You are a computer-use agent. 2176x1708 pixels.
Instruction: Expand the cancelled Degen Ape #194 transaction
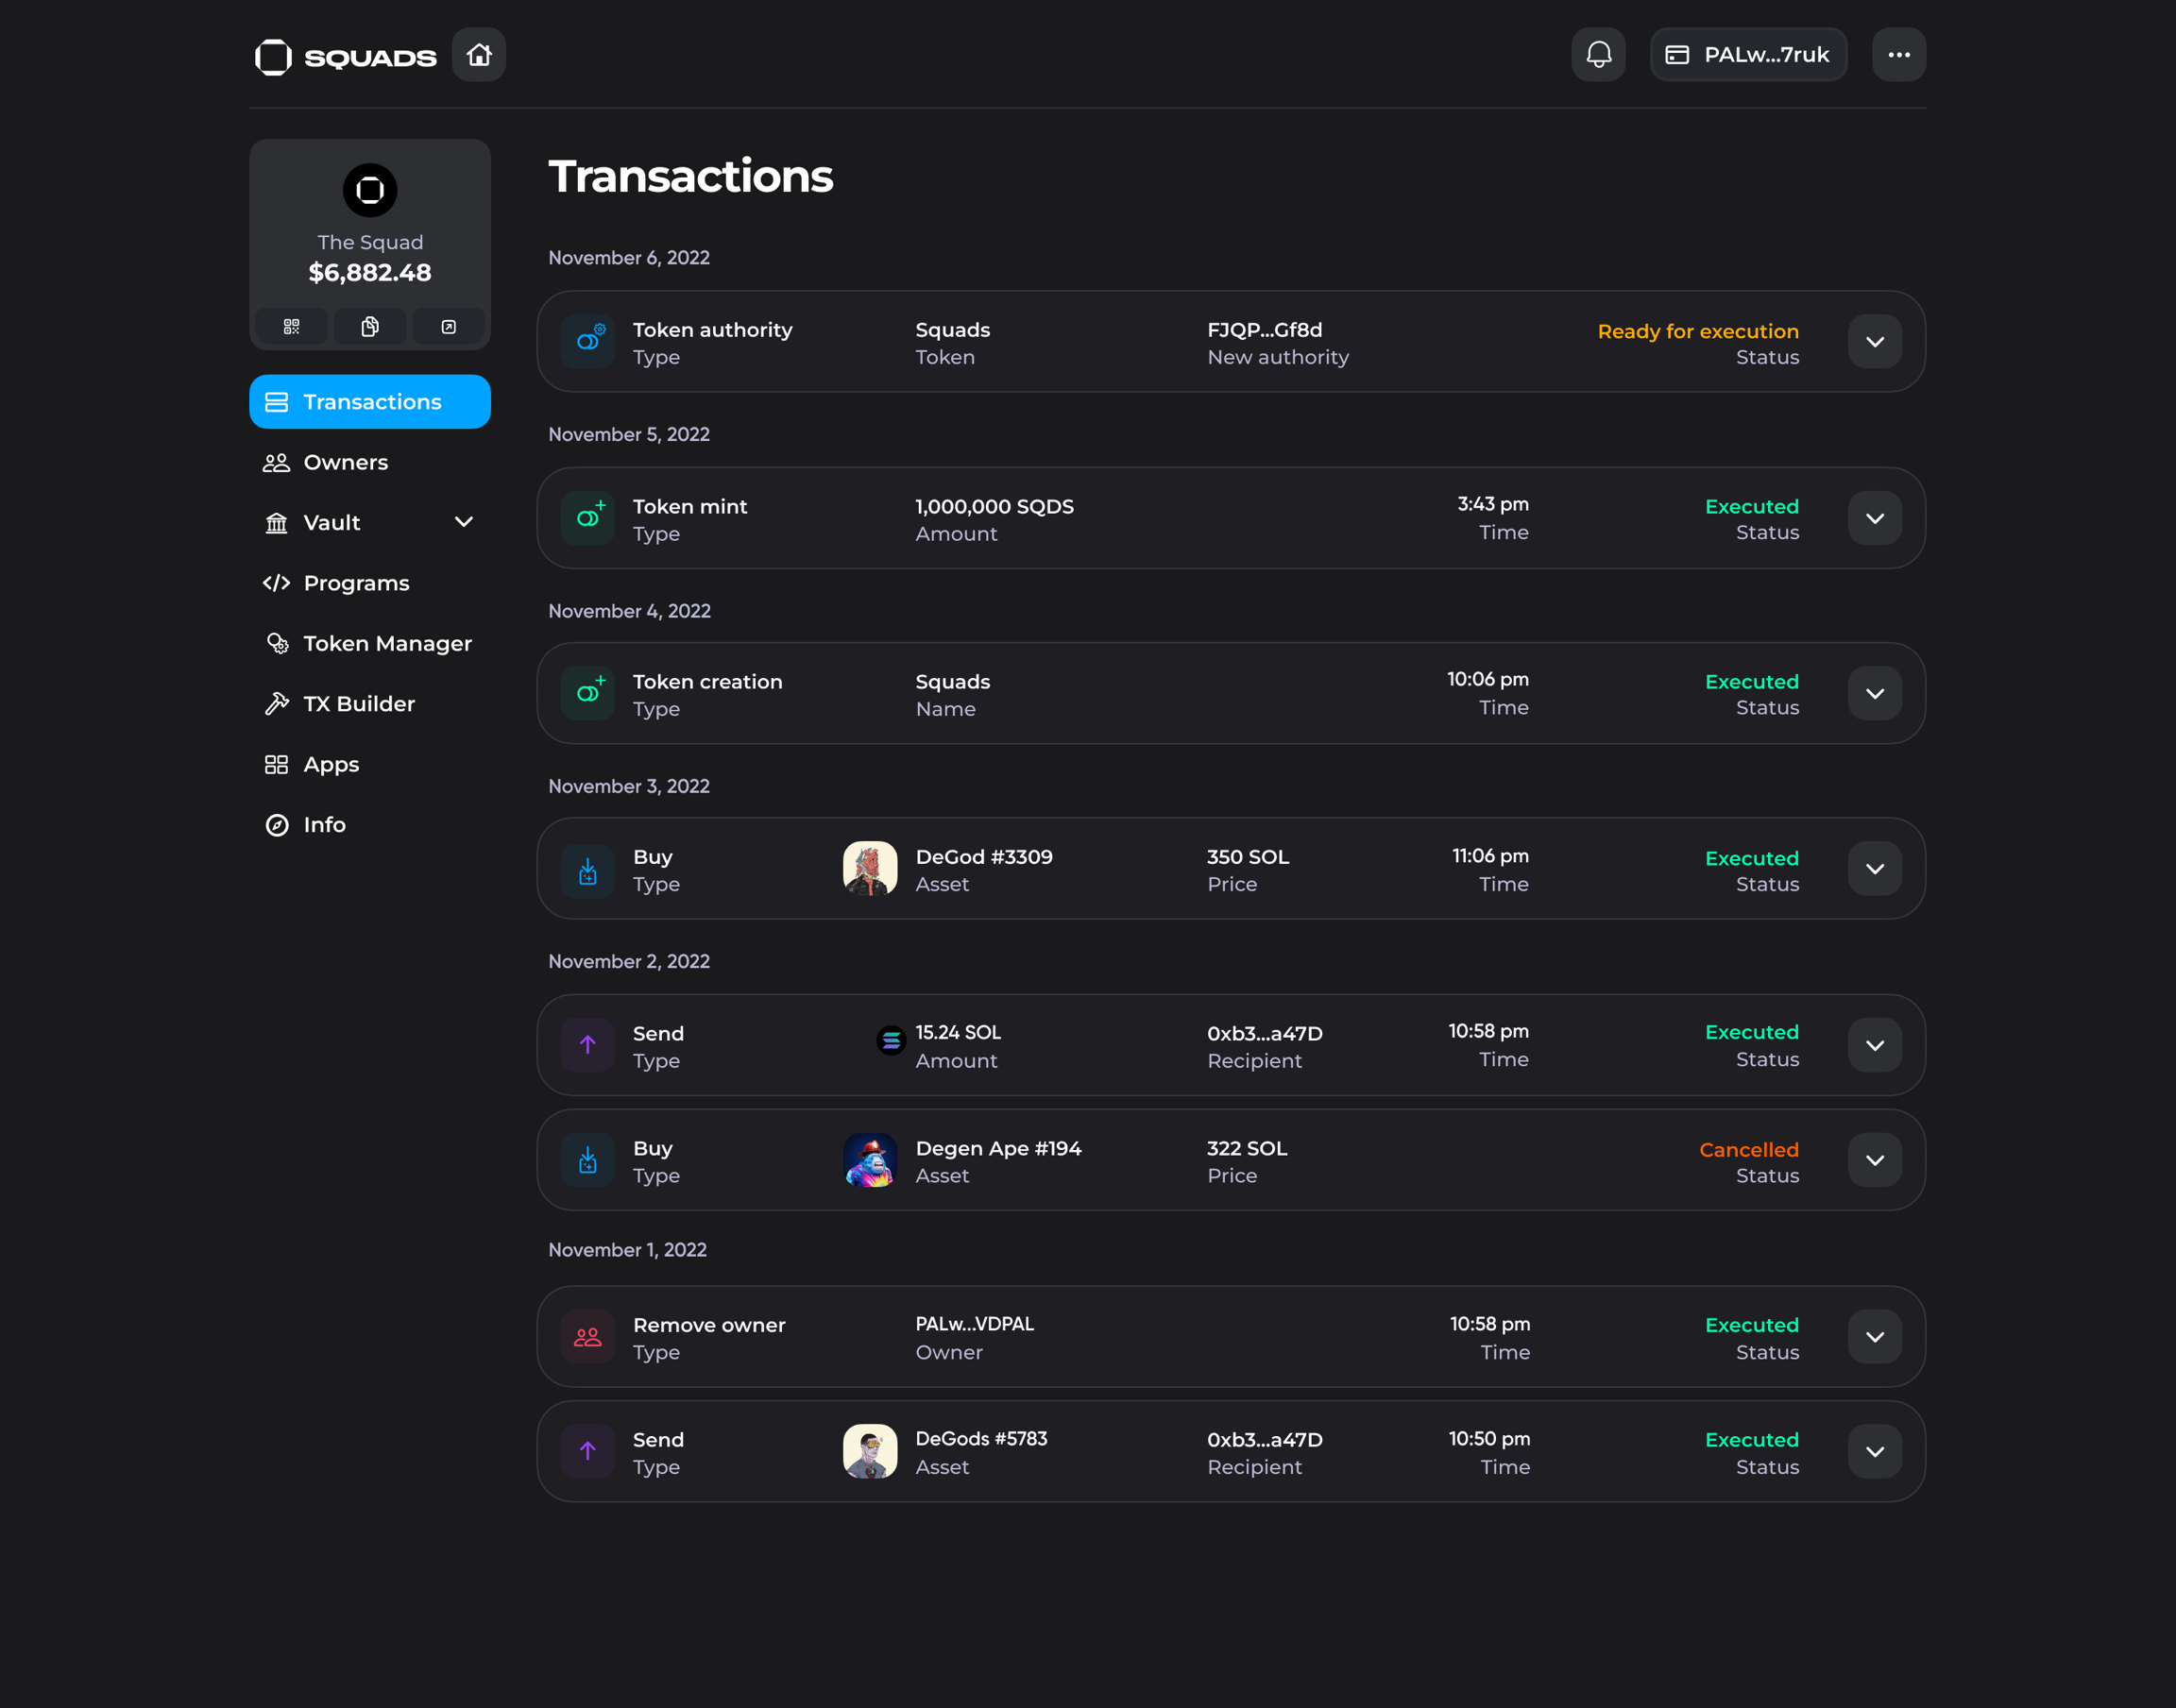(x=1874, y=1160)
